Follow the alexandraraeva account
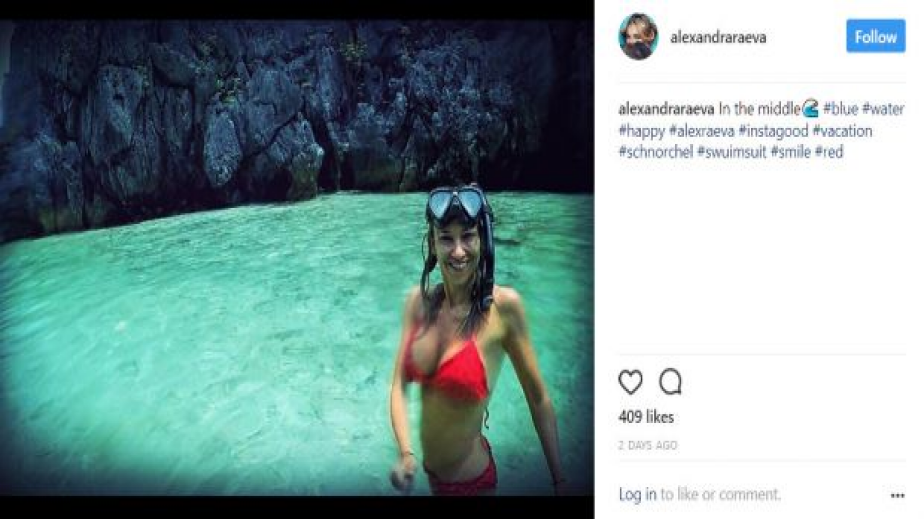Screen dimensions: 924x519 point(876,37)
